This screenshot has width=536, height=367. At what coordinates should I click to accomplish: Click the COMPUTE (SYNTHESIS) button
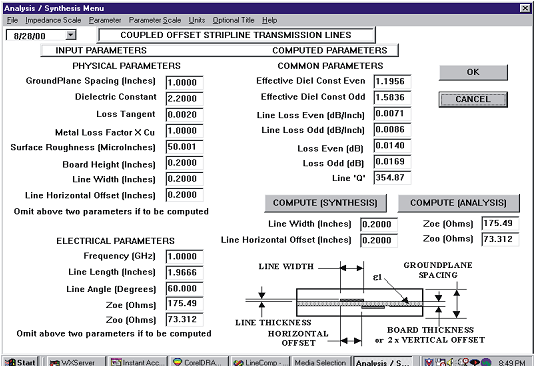point(325,203)
